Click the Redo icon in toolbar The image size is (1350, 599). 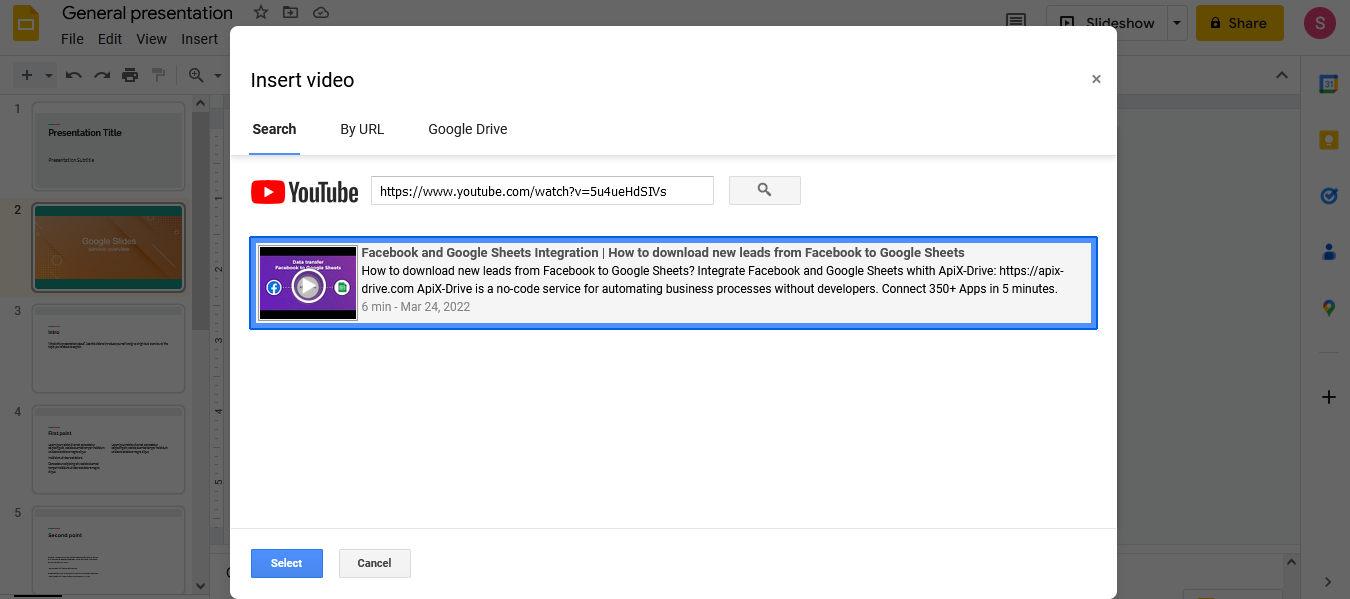[x=101, y=74]
